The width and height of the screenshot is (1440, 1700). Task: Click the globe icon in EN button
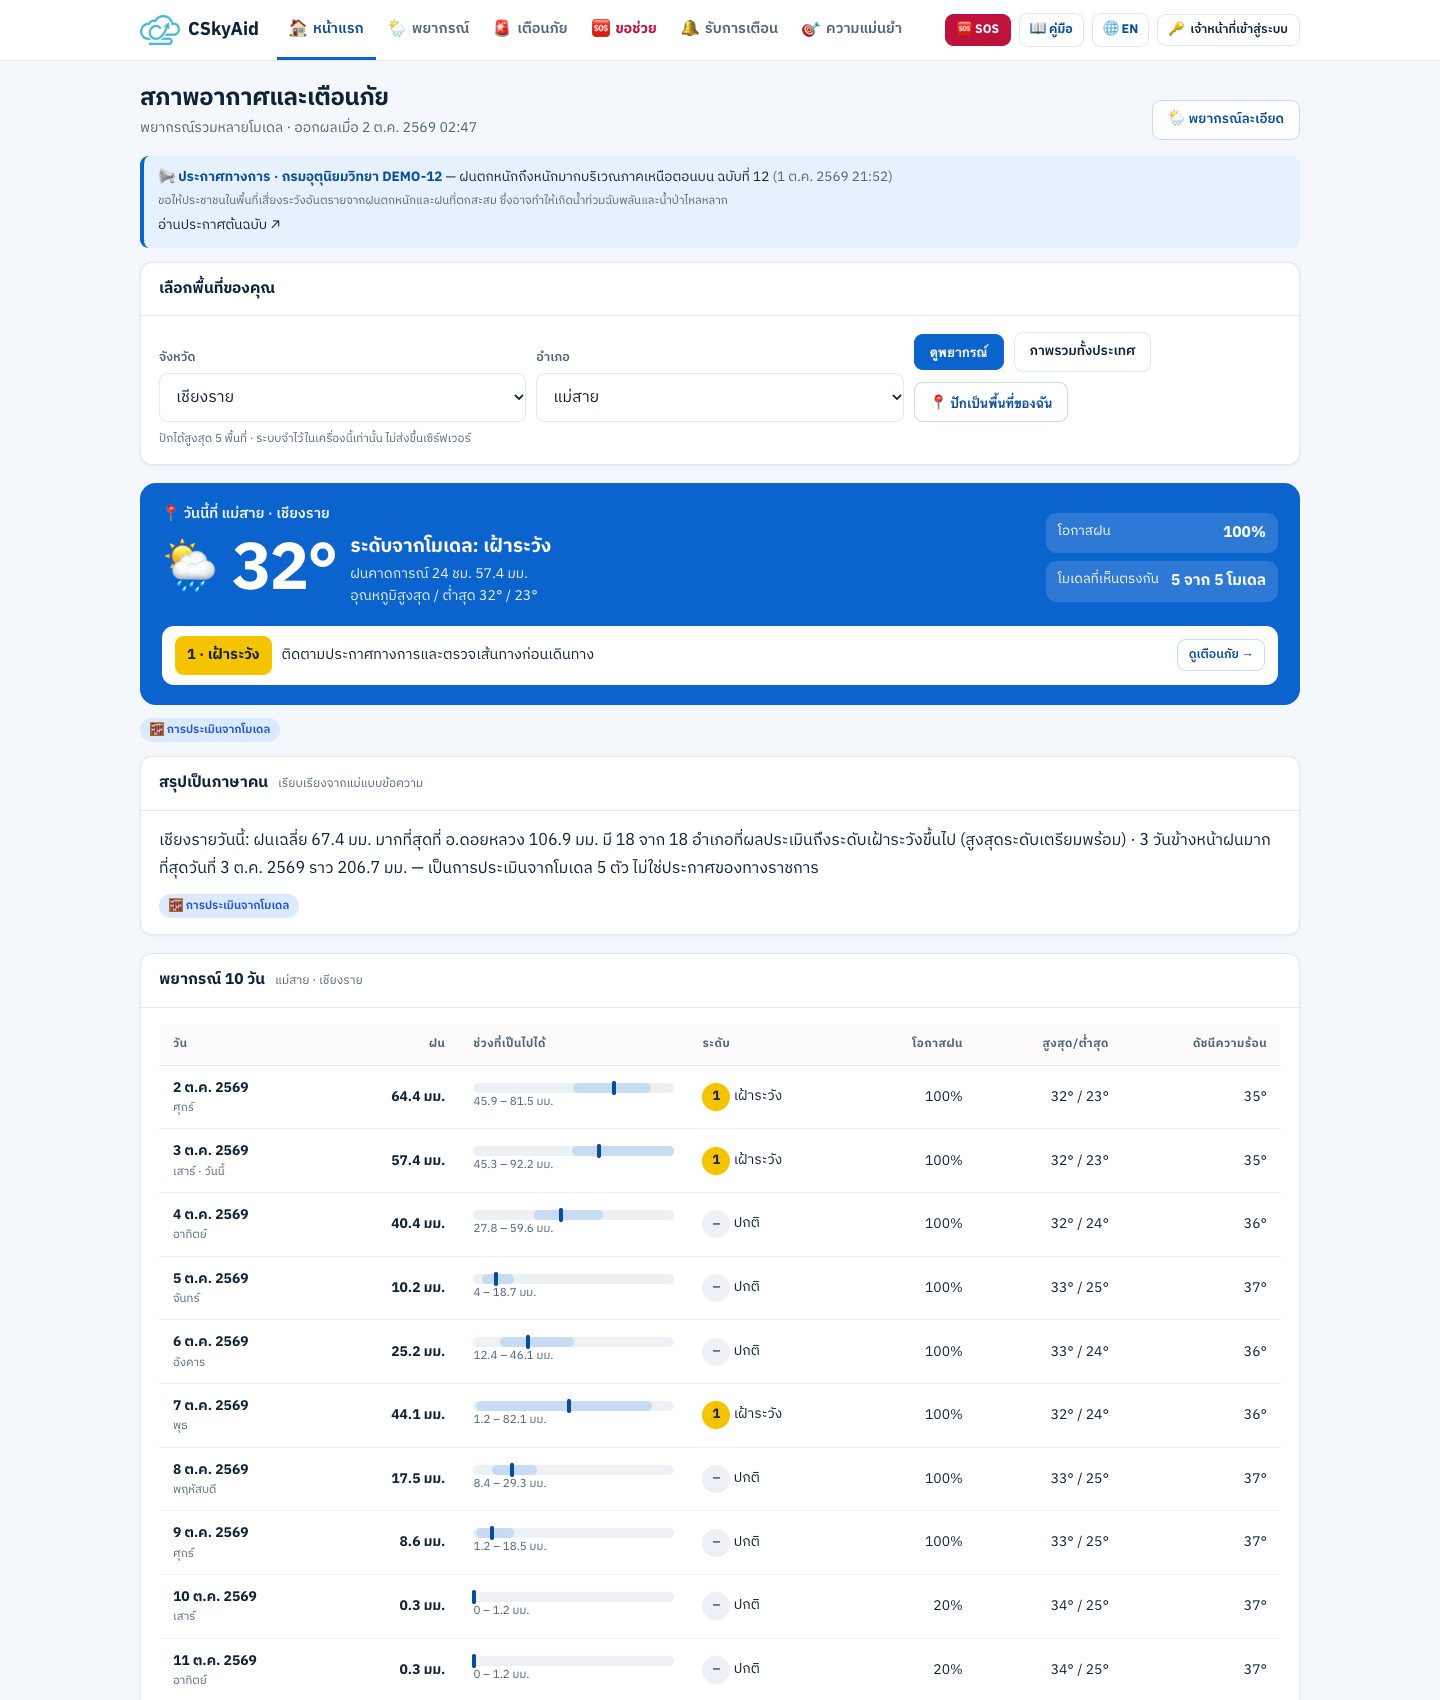(1111, 29)
